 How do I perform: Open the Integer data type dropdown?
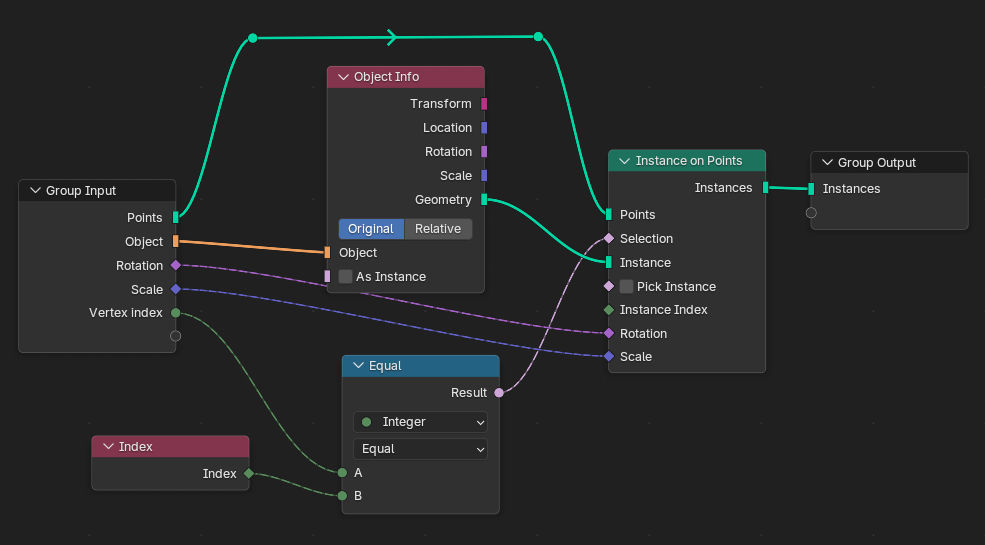click(x=420, y=422)
